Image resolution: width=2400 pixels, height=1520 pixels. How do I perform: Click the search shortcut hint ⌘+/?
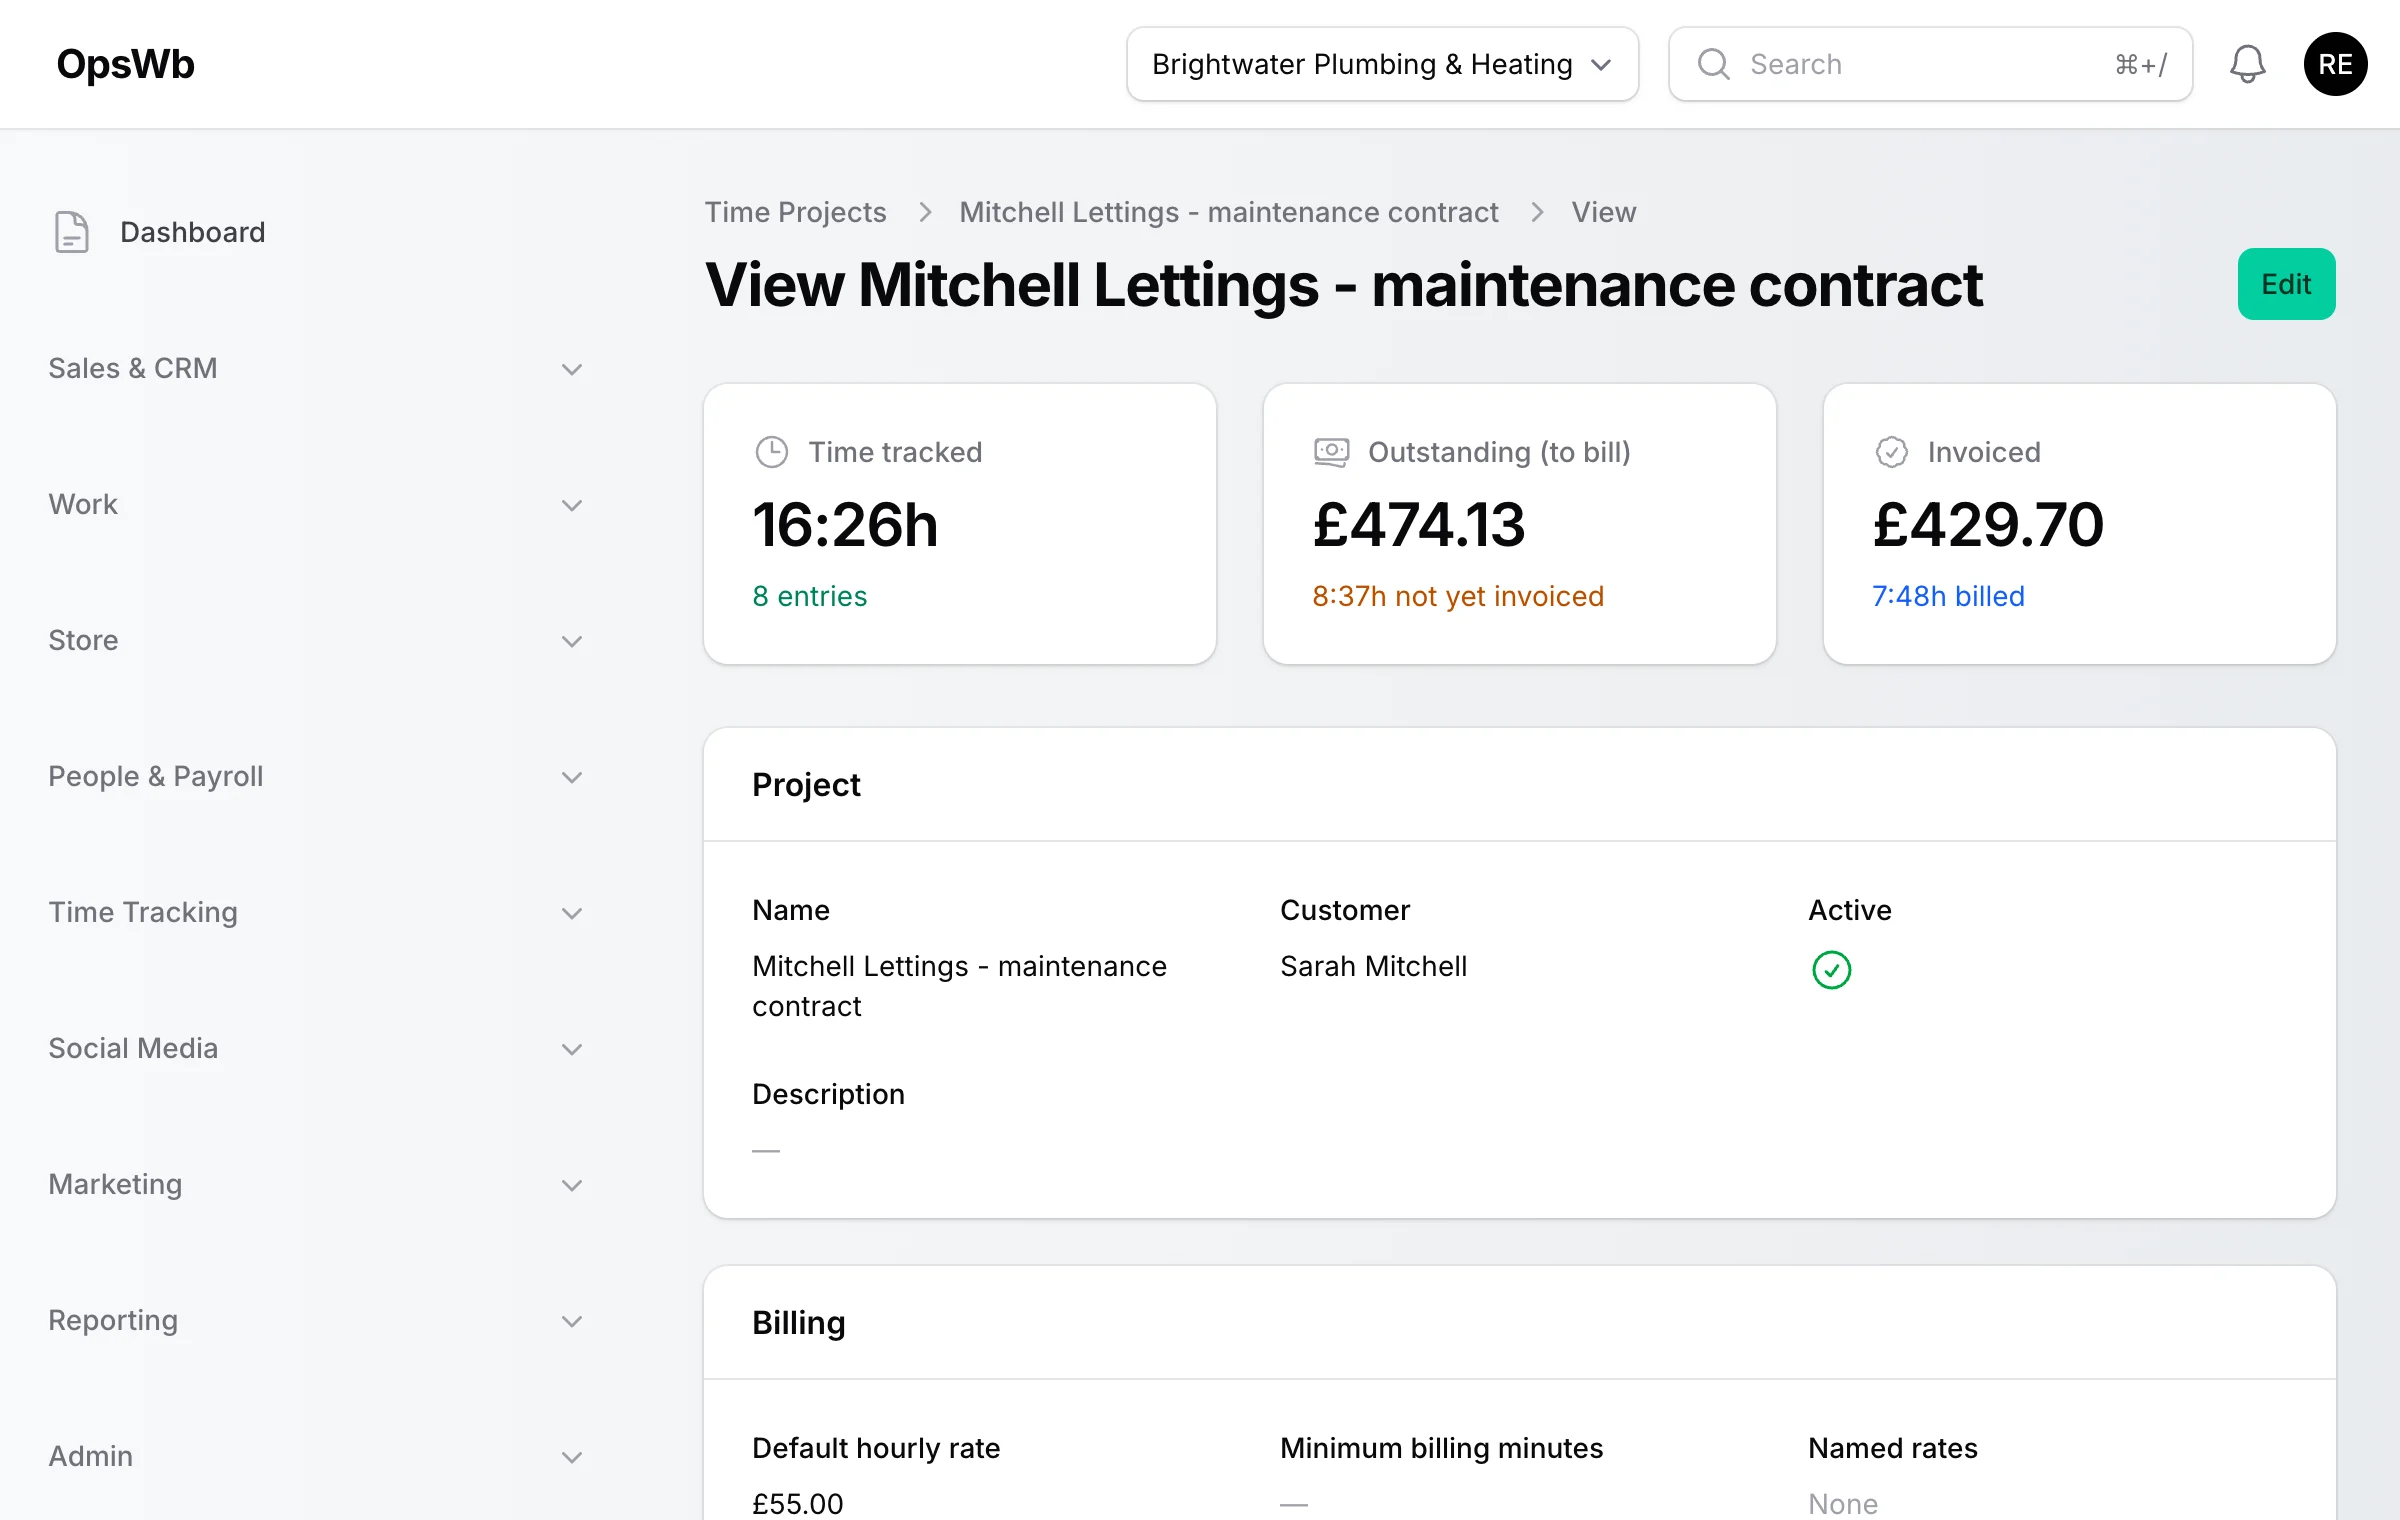pyautogui.click(x=2140, y=64)
